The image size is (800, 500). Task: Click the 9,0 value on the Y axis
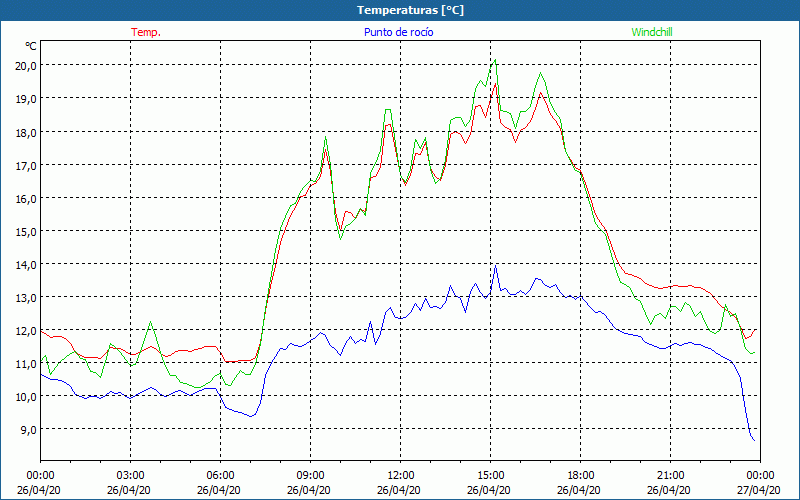click(29, 430)
